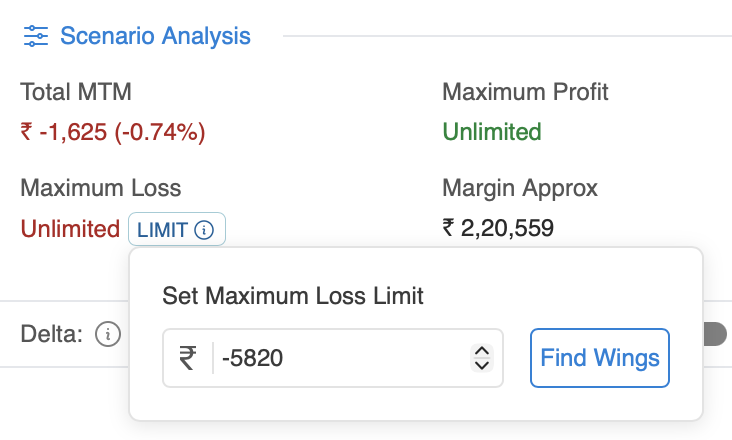Click the Scenario Analysis sliders icon
This screenshot has height=440, width=732.
tap(35, 37)
